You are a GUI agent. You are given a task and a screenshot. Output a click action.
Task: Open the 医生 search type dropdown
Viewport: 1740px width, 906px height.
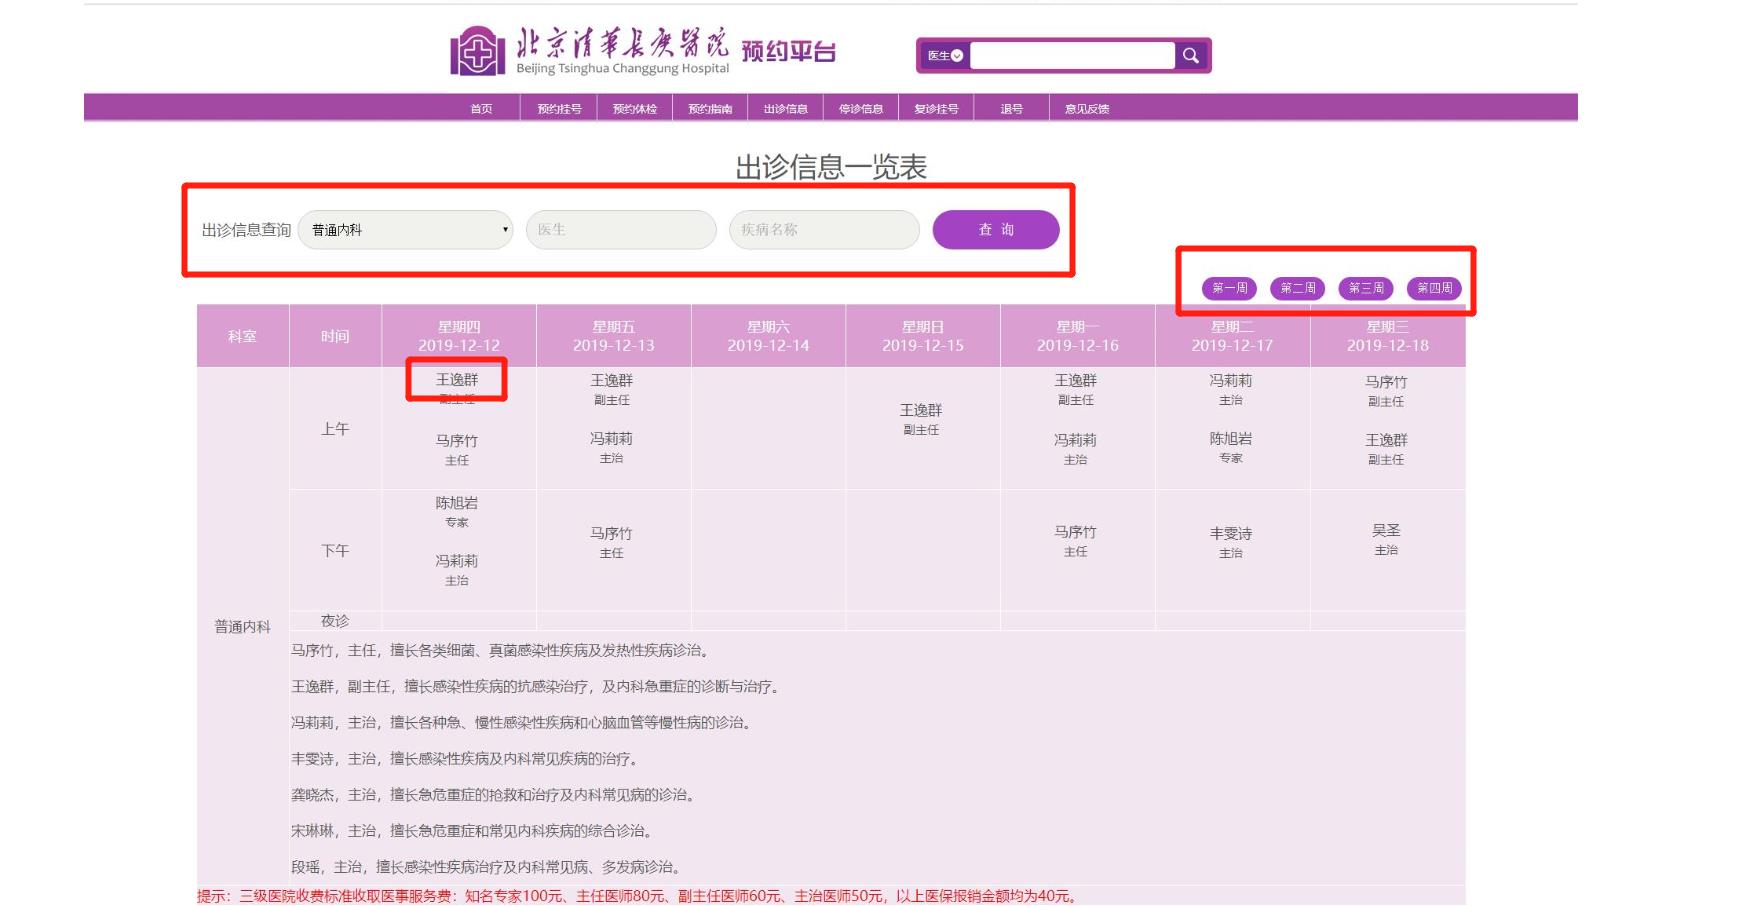pos(944,56)
